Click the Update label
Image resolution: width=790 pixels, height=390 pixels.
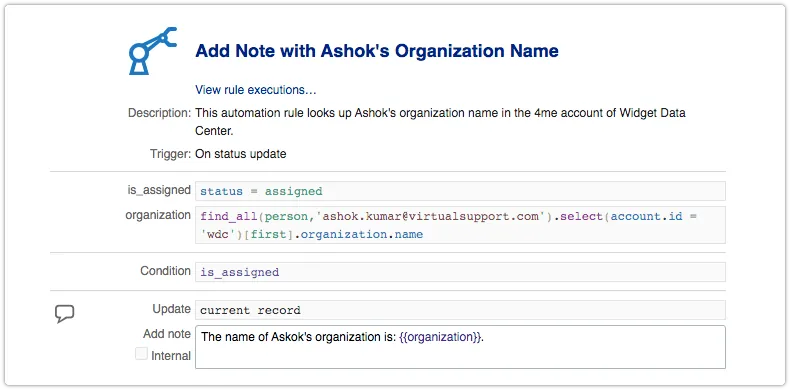coord(172,309)
